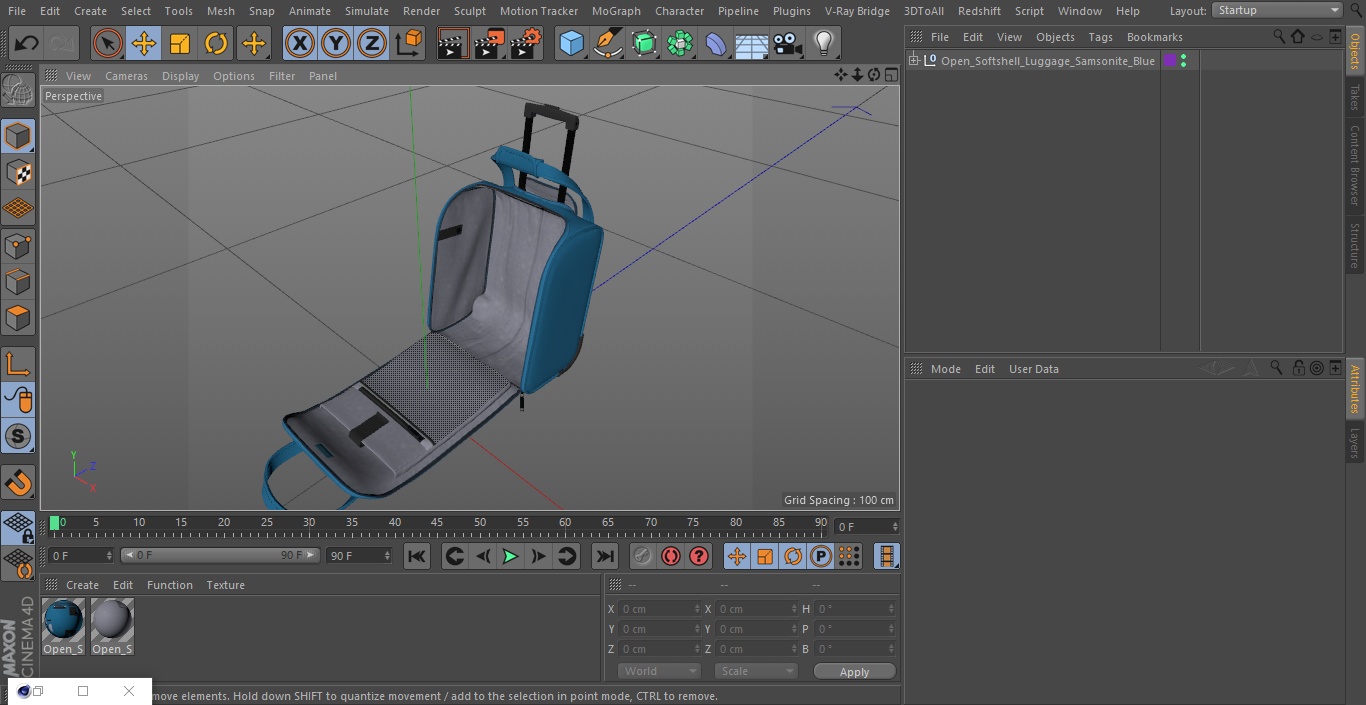
Task: Click the timeline preview range slider
Action: tap(220, 555)
